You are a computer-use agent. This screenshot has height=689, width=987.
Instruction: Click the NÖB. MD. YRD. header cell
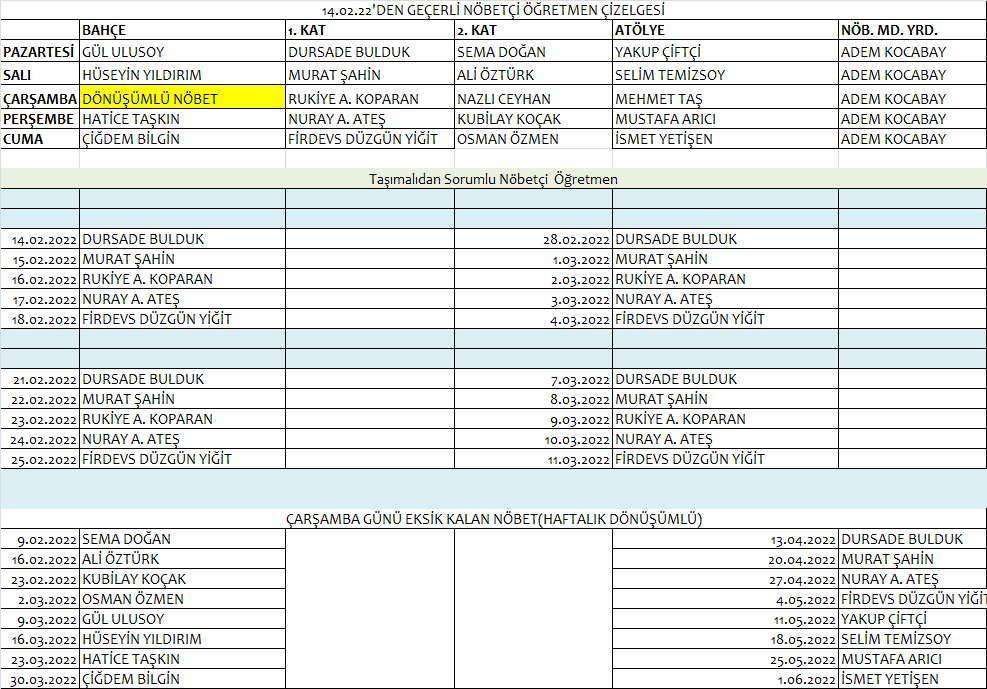pyautogui.click(x=911, y=31)
